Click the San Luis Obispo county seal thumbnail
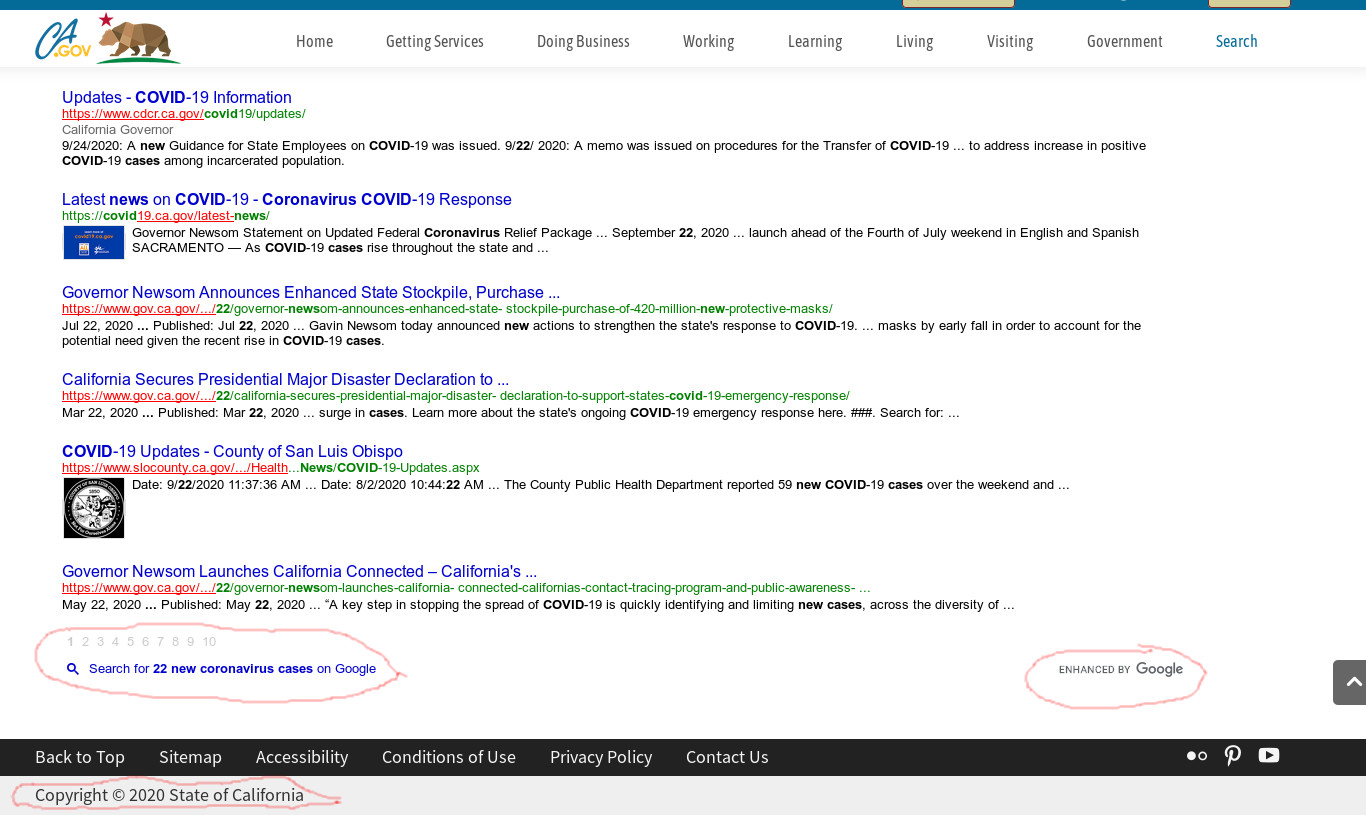Image resolution: width=1366 pixels, height=815 pixels. tap(94, 508)
